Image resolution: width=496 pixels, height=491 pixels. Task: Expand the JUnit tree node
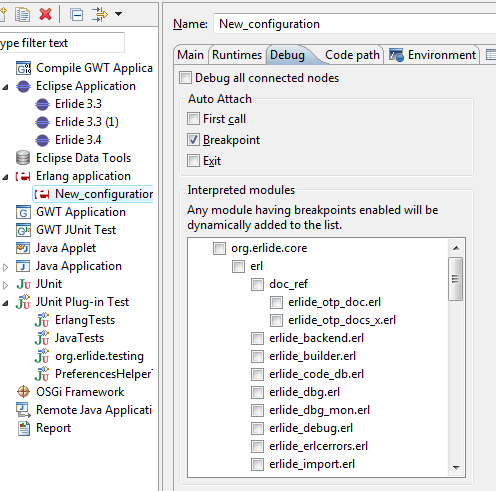point(5,285)
